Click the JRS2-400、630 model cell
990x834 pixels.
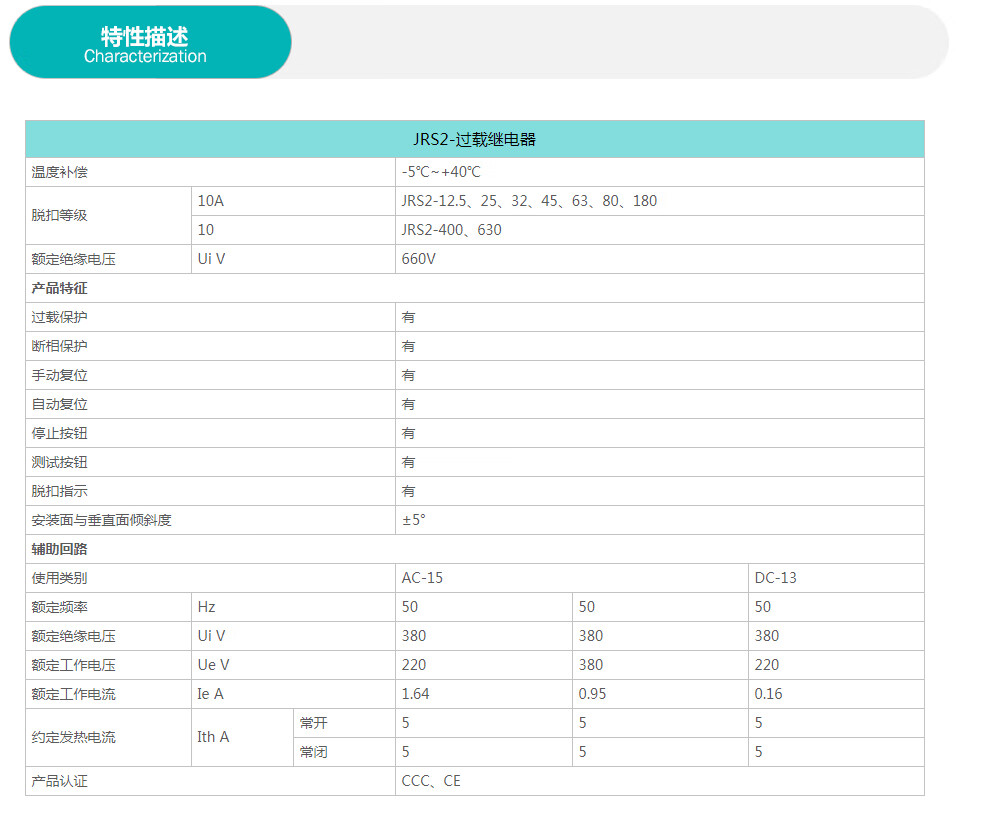pyautogui.click(x=451, y=230)
